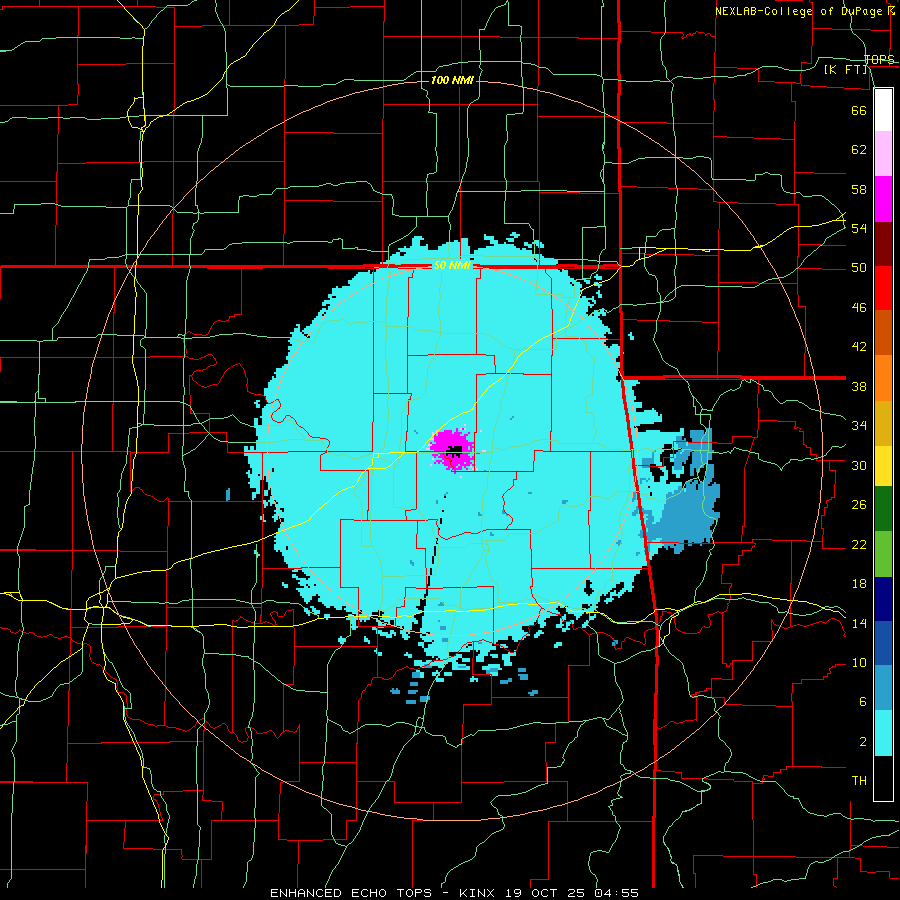This screenshot has height=900, width=900.
Task: Click the ENHANCED ECHO TOPS caption at the bottom
Action: pos(454,893)
